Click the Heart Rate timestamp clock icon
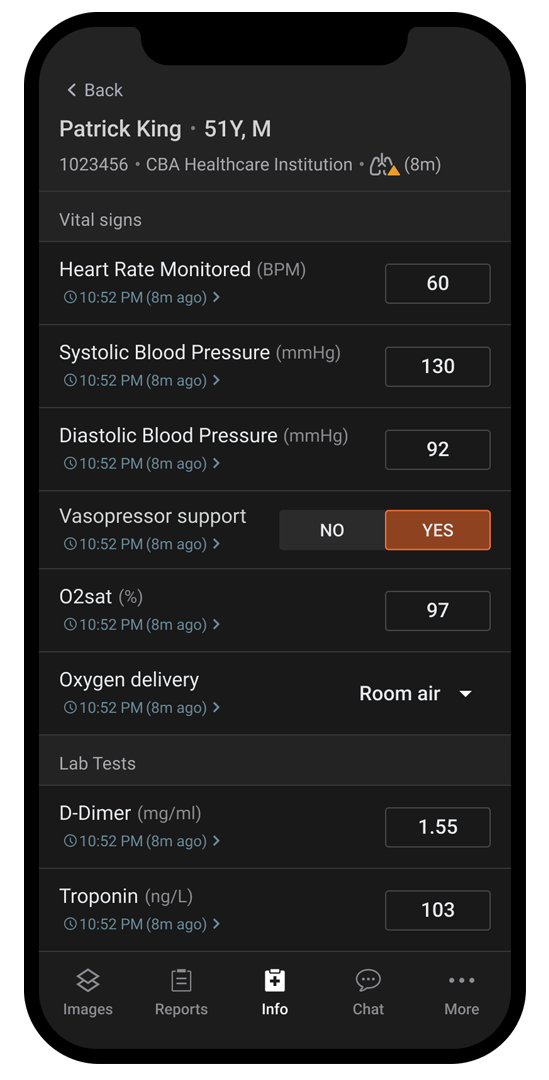Viewport: 549px width, 1080px height. [70, 298]
